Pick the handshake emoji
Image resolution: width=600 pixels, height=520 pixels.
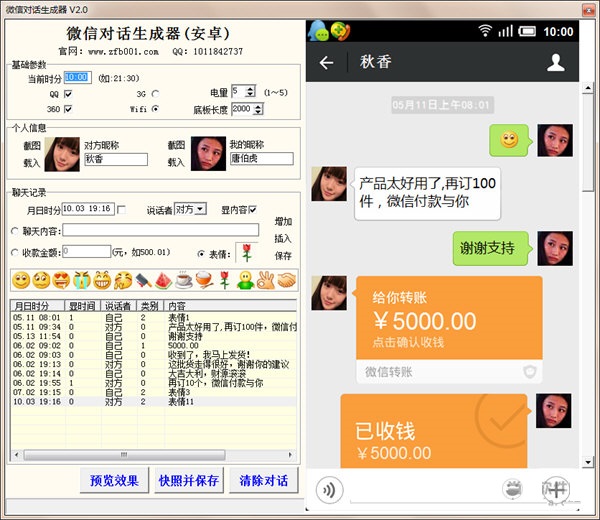tap(286, 280)
